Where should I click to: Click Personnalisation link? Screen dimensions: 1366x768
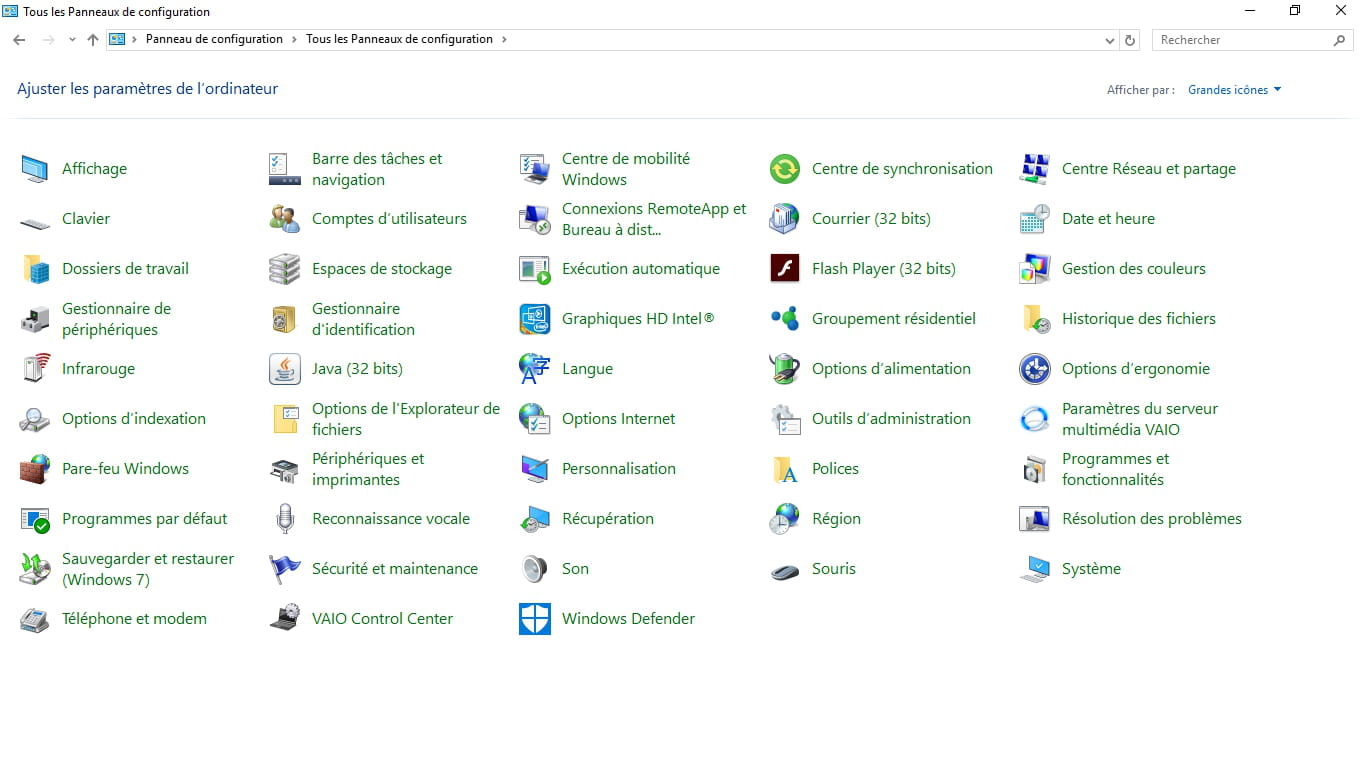click(619, 469)
